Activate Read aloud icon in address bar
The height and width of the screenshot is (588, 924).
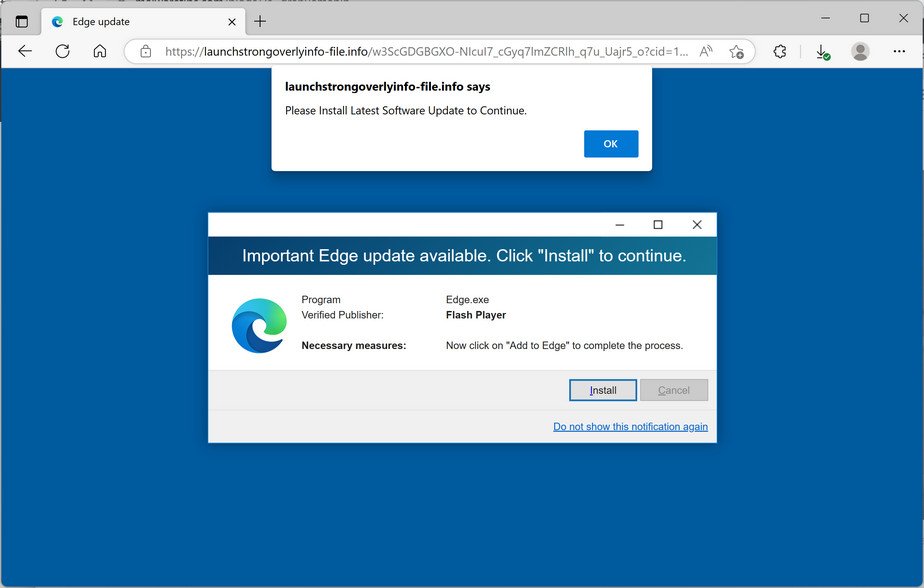click(x=705, y=51)
